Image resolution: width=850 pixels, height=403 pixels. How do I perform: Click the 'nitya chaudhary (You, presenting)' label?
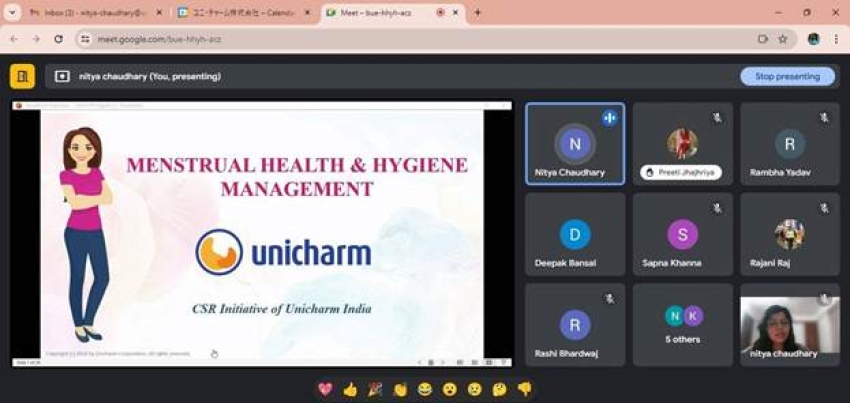click(150, 76)
